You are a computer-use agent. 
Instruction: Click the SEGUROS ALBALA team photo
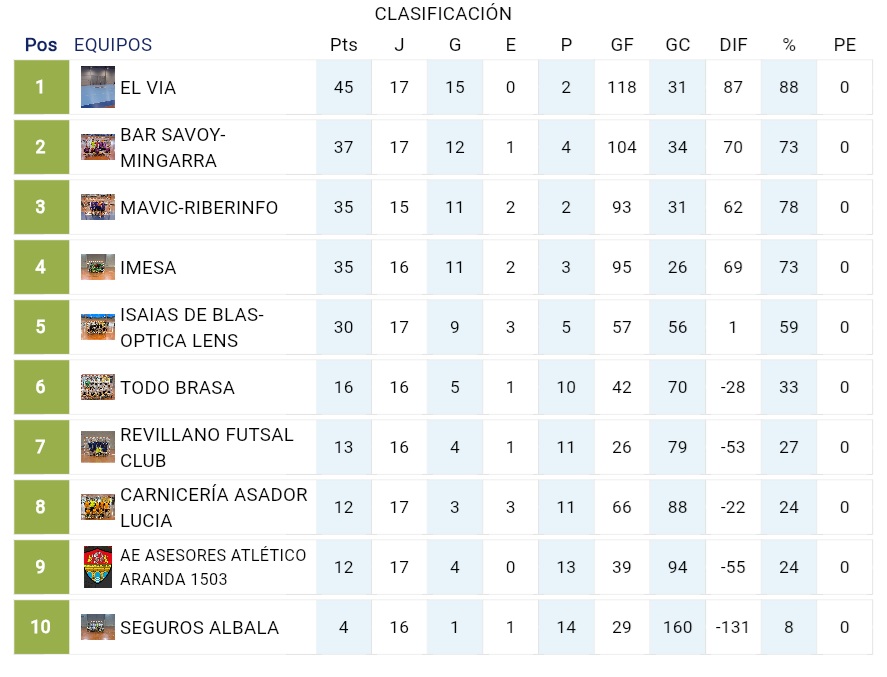pyautogui.click(x=98, y=627)
